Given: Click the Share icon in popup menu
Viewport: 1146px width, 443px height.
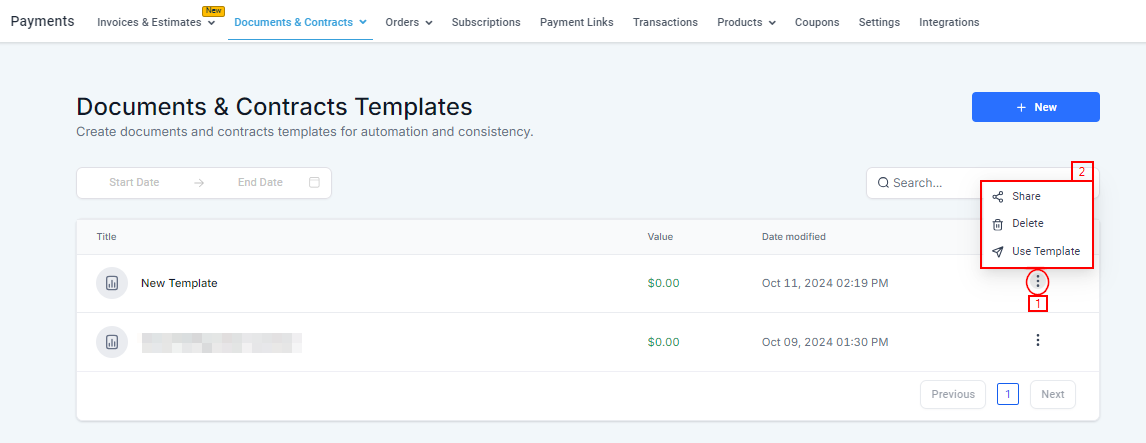Looking at the screenshot, I should tap(998, 197).
